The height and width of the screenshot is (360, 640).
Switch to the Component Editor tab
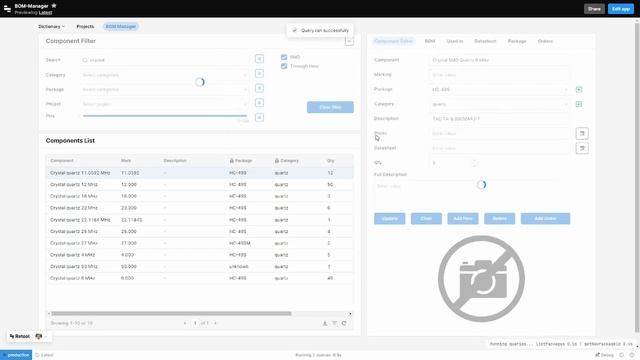(x=393, y=41)
